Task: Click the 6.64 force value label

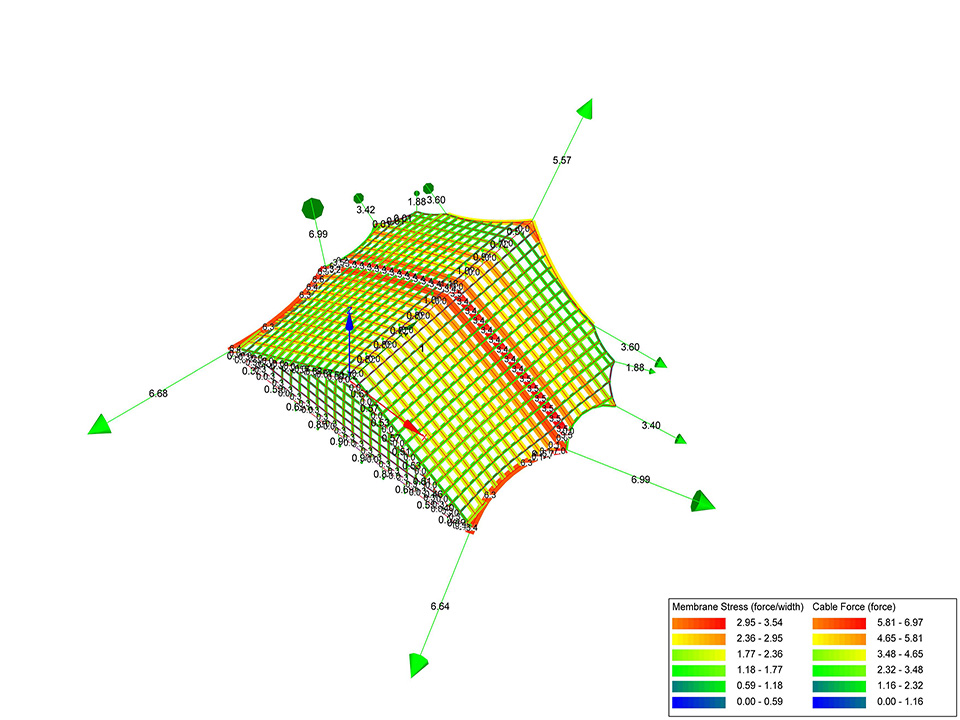Action: (x=439, y=607)
